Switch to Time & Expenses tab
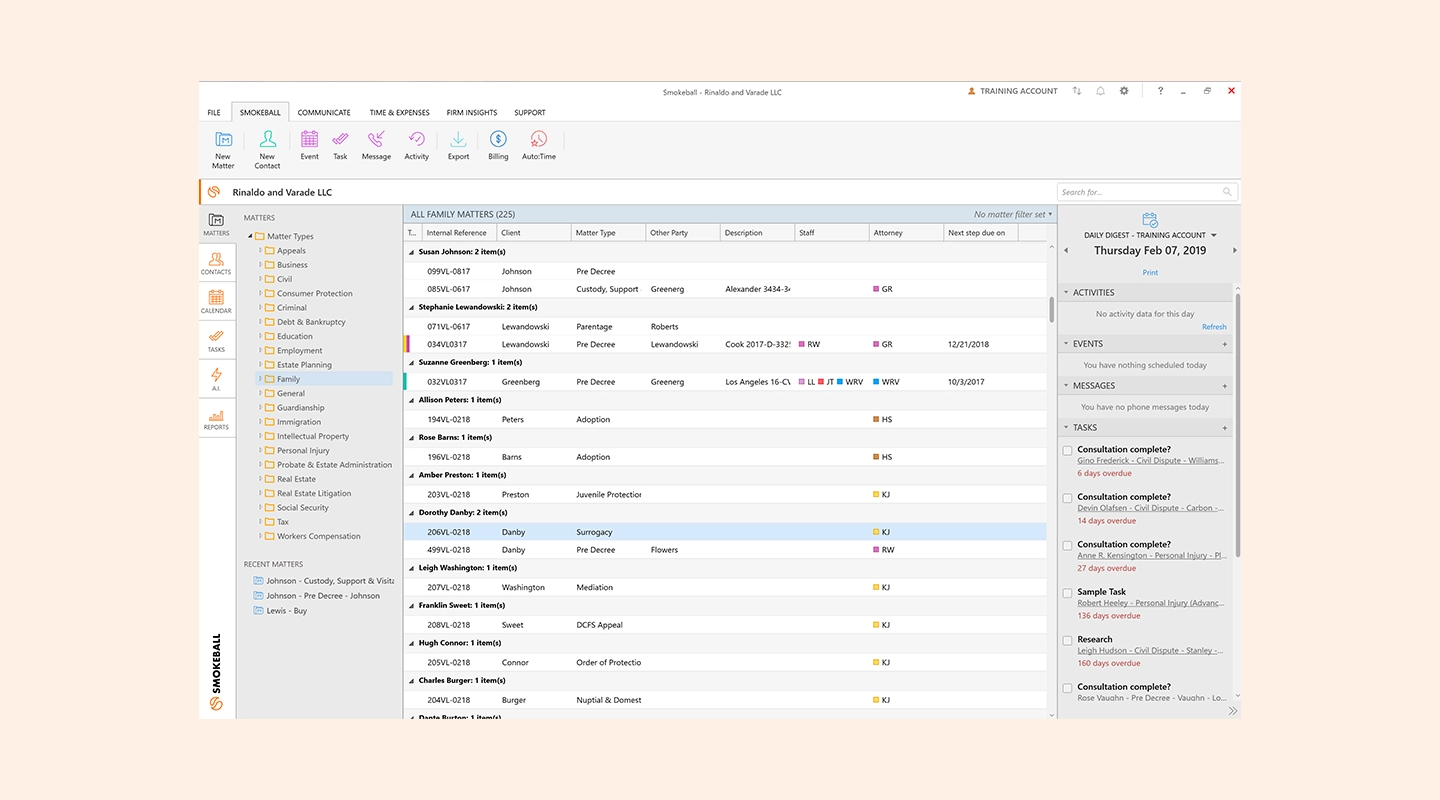Viewport: 1440px width, 800px height. (x=399, y=113)
